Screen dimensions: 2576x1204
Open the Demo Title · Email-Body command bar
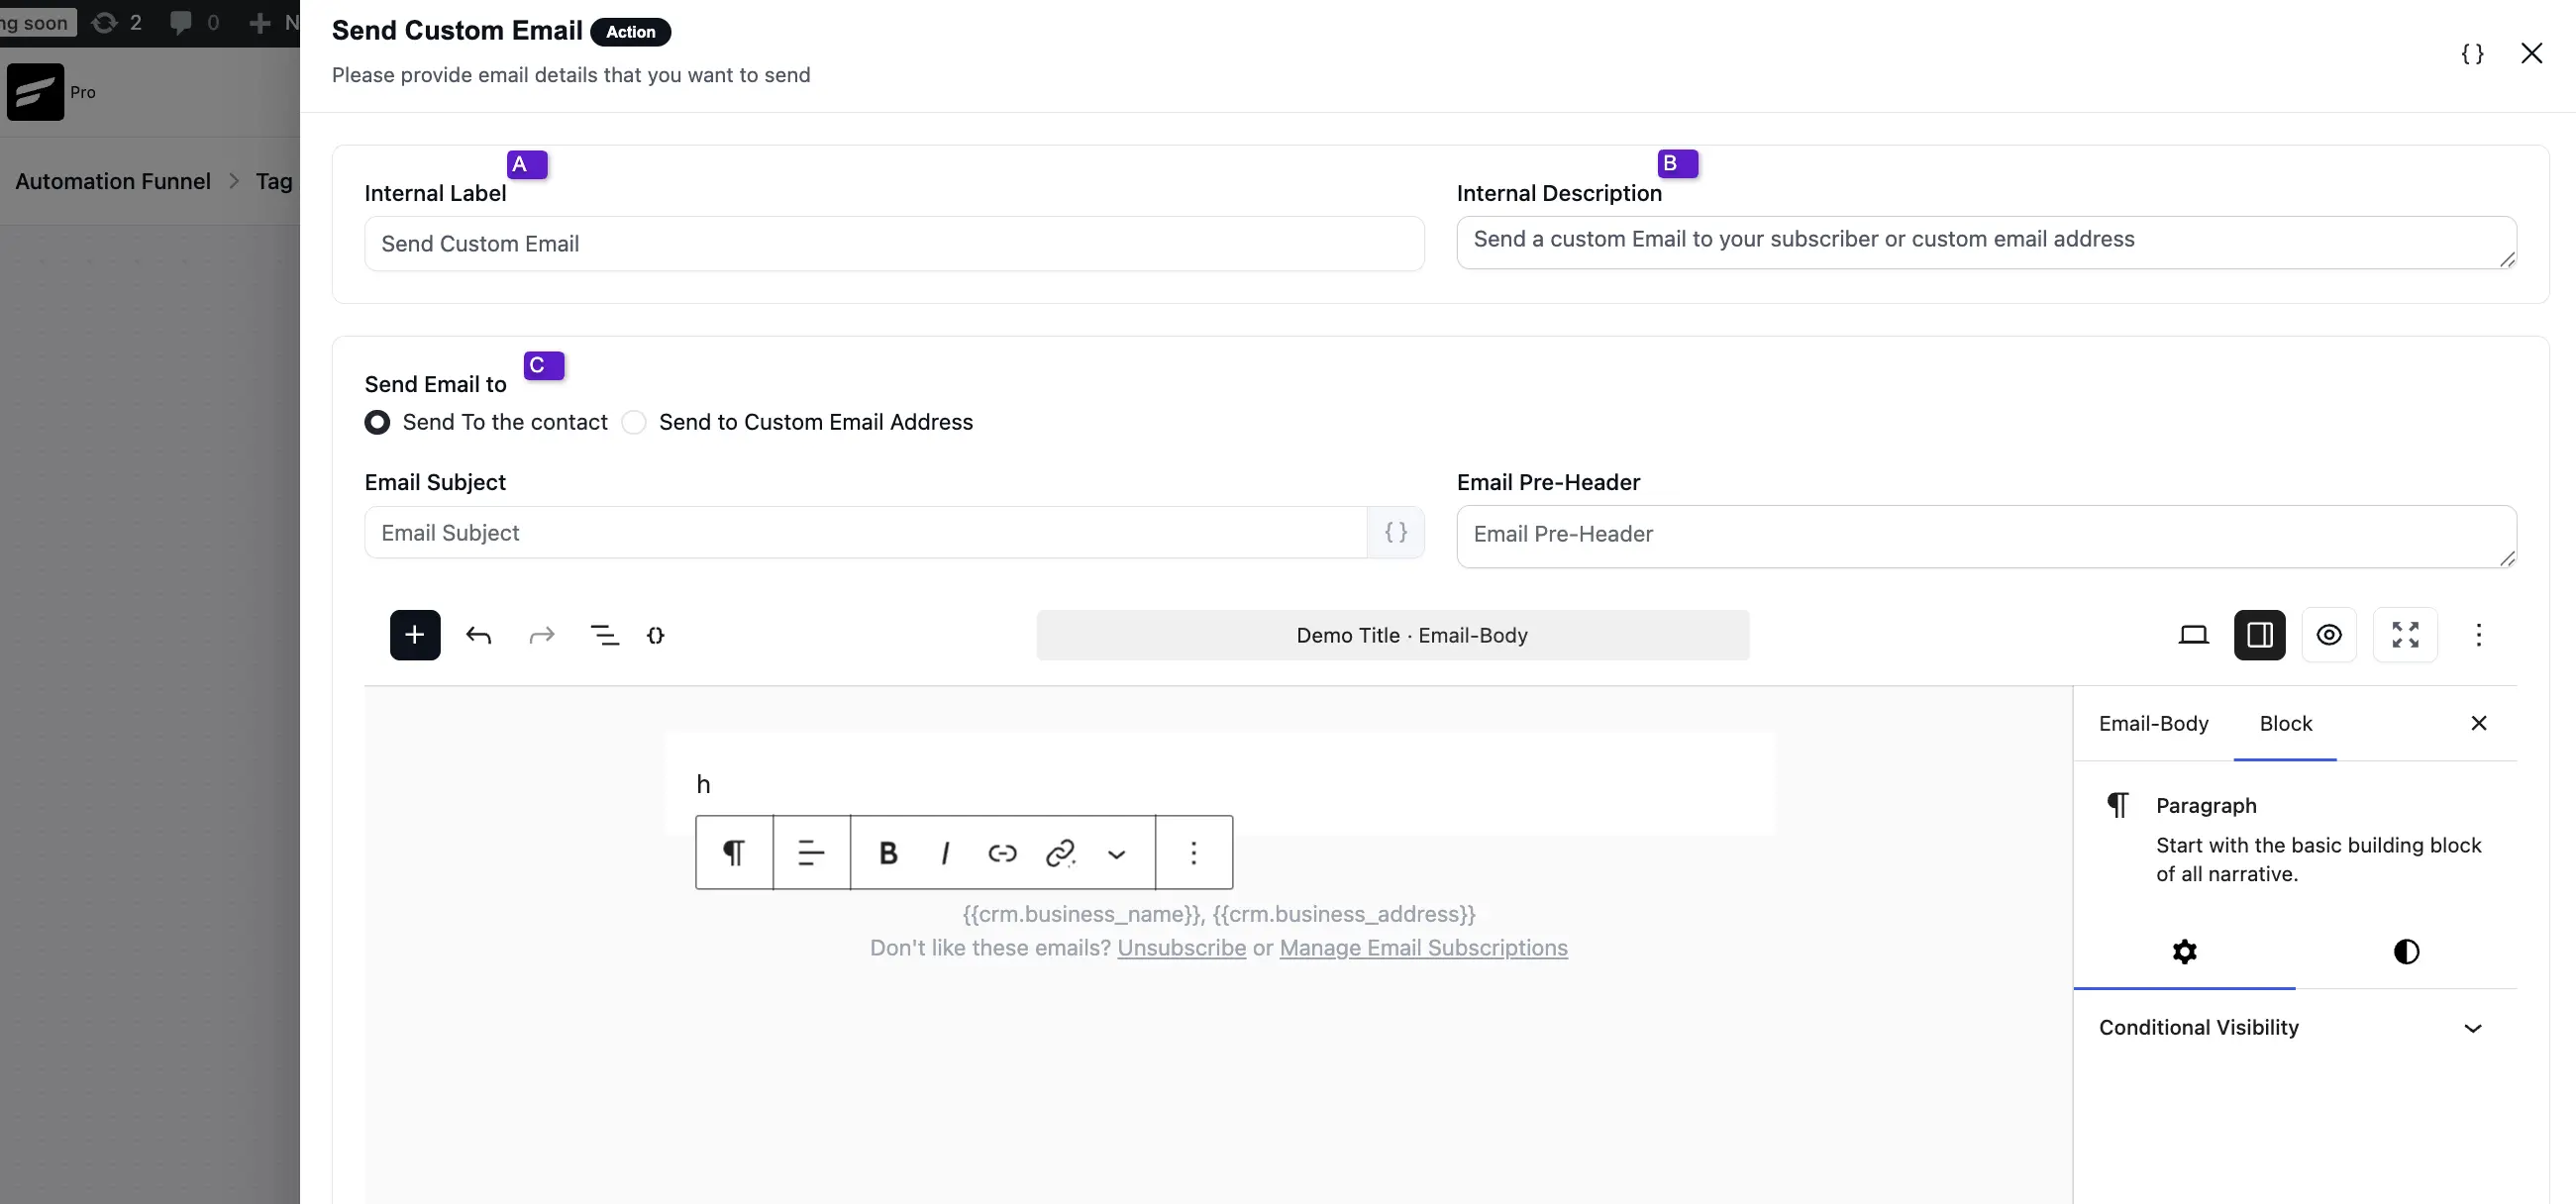coord(1393,635)
